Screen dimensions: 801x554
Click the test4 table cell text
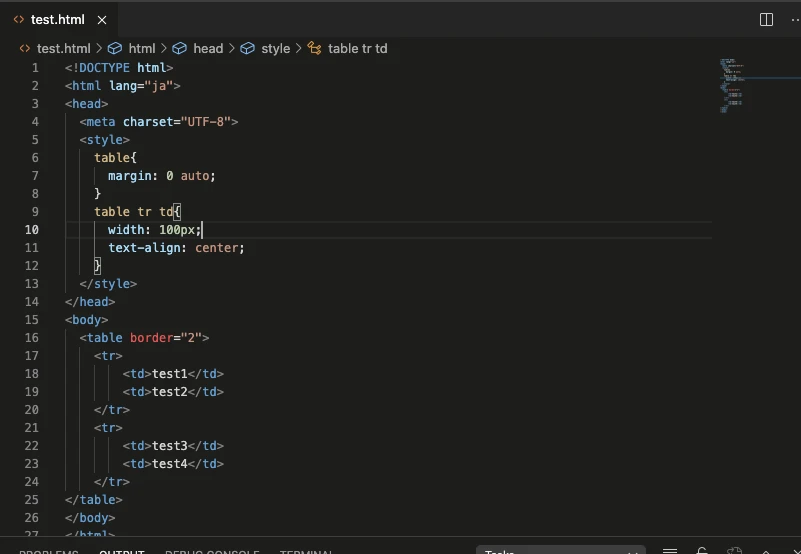[x=170, y=464]
